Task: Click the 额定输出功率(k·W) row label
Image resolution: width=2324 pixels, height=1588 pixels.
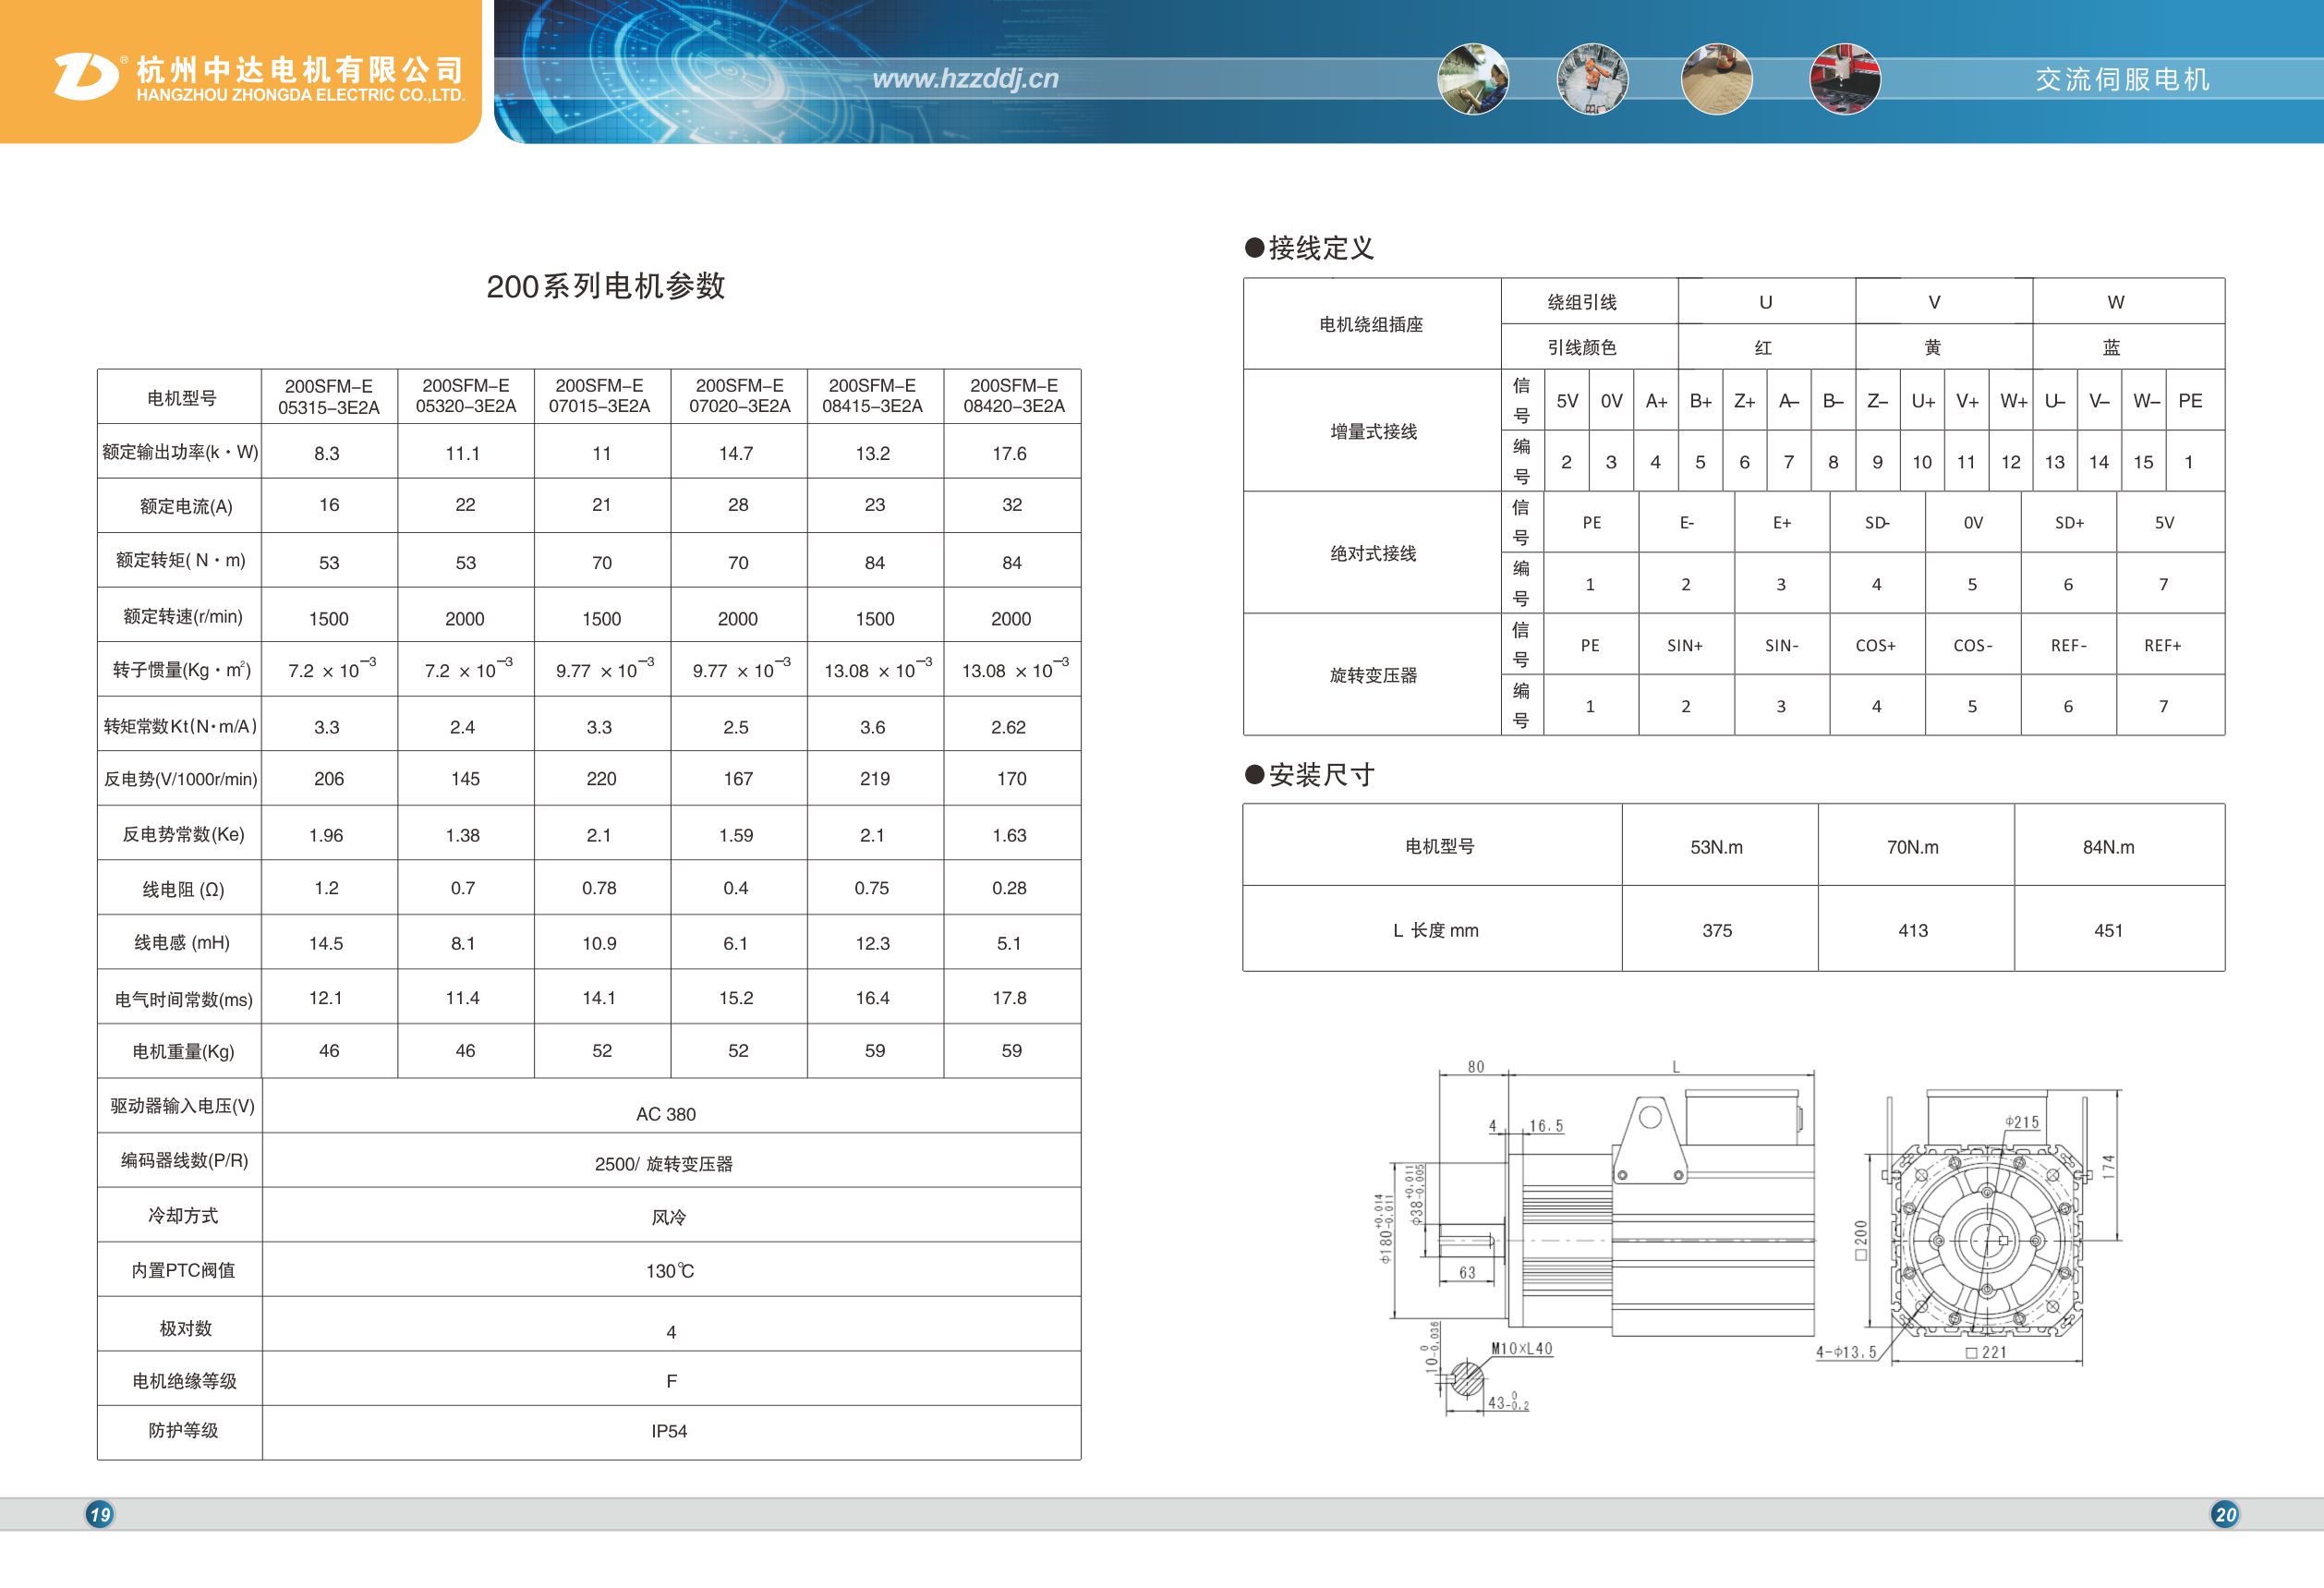Action: coord(180,452)
